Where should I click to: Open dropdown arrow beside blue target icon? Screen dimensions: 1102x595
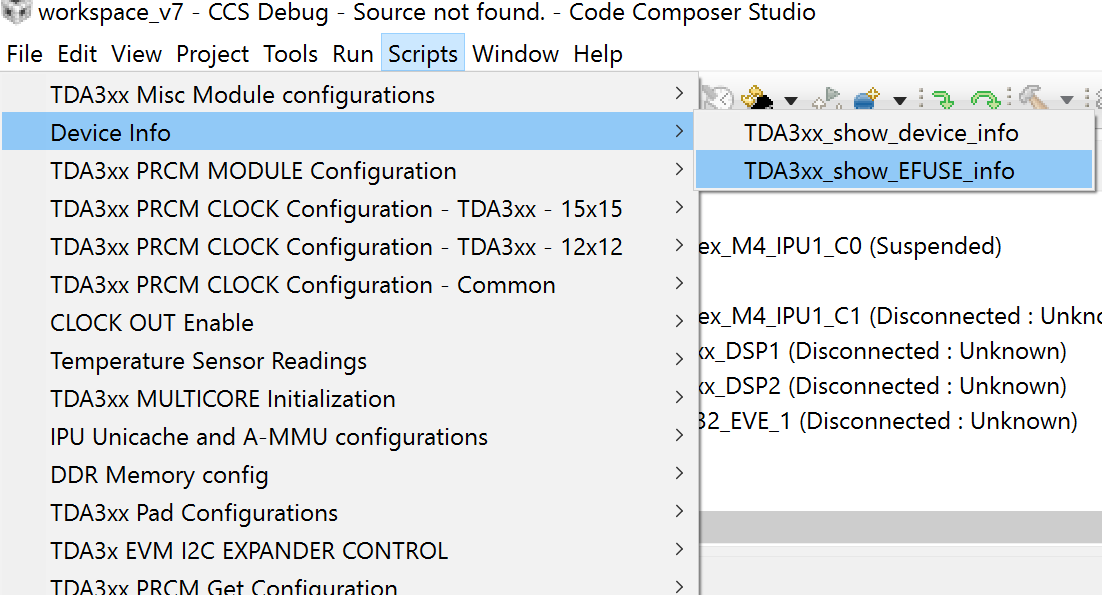(x=899, y=100)
